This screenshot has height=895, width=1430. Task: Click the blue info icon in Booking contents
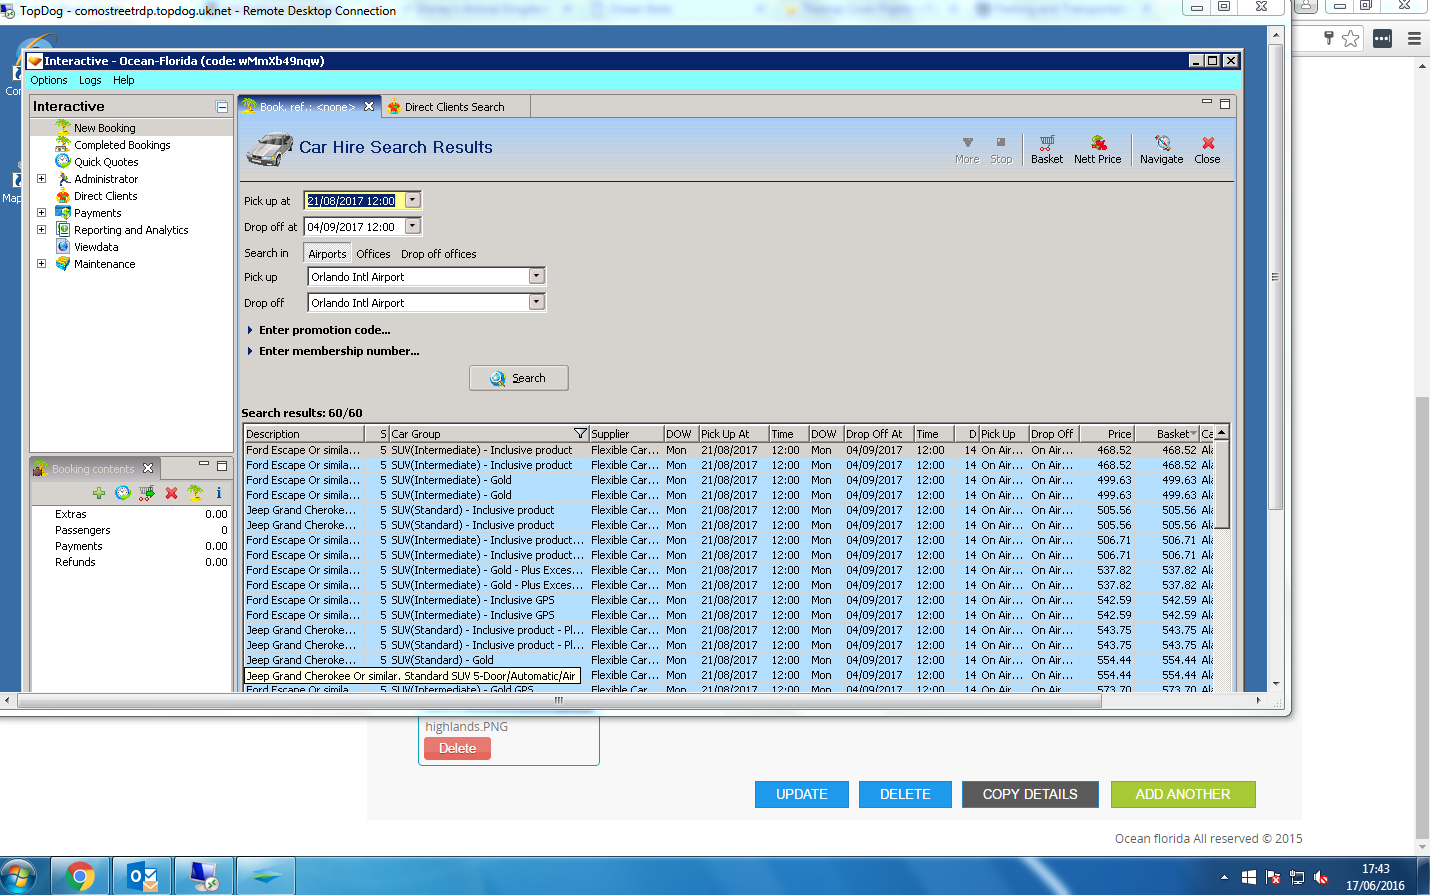pos(218,493)
